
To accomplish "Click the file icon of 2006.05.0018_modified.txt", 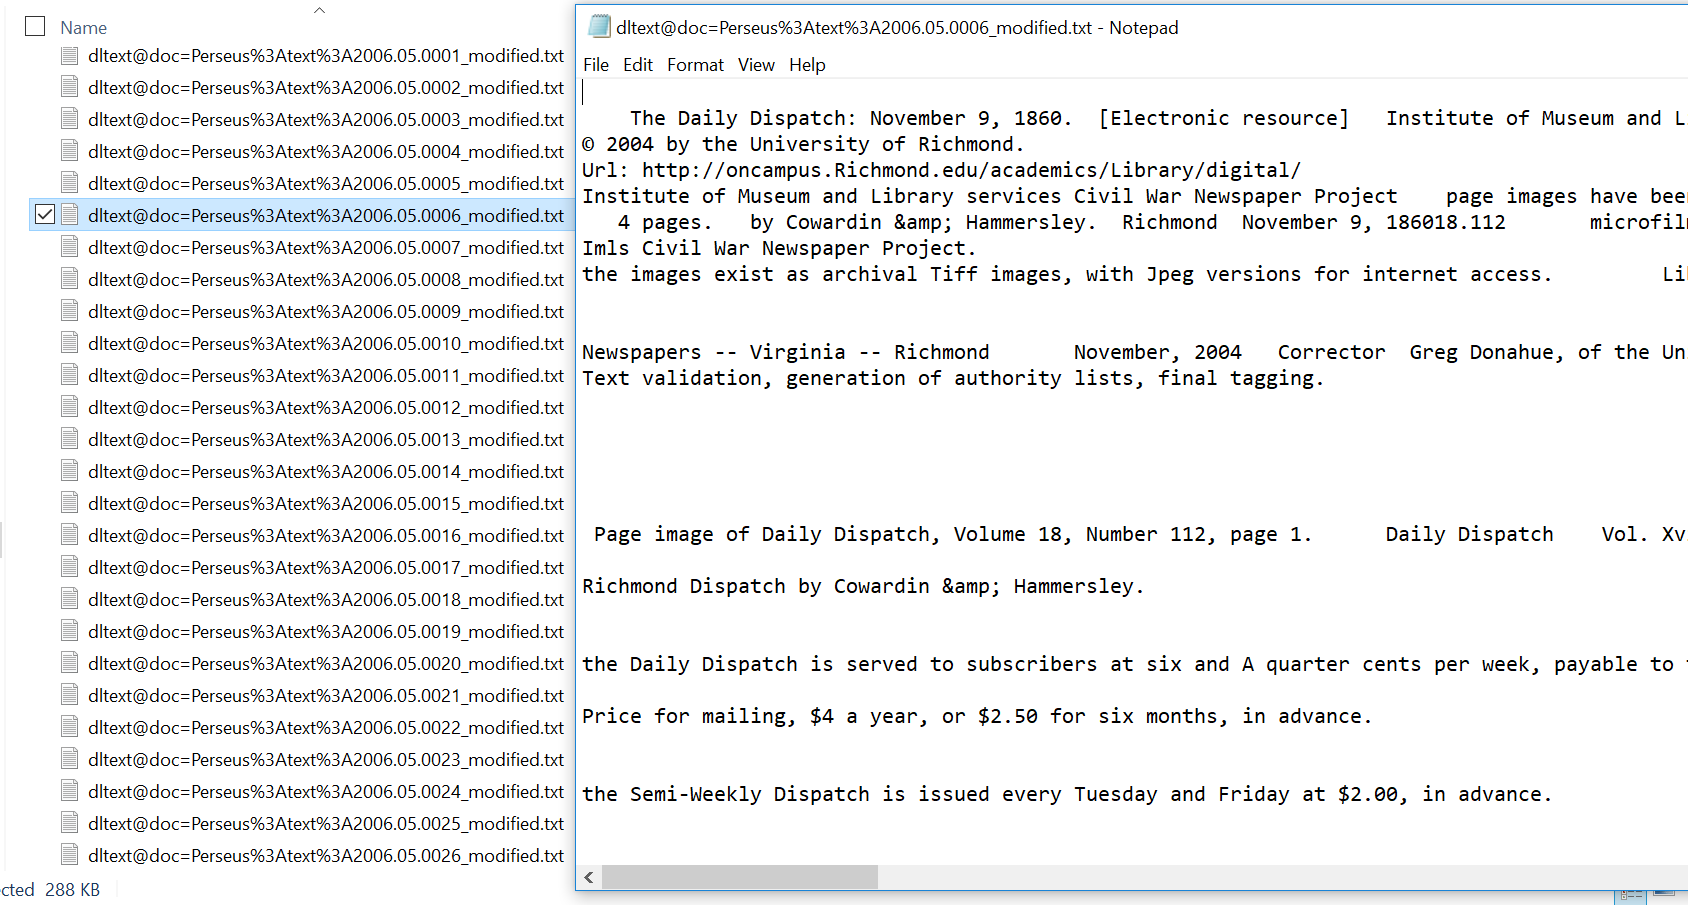I will pyautogui.click(x=69, y=599).
